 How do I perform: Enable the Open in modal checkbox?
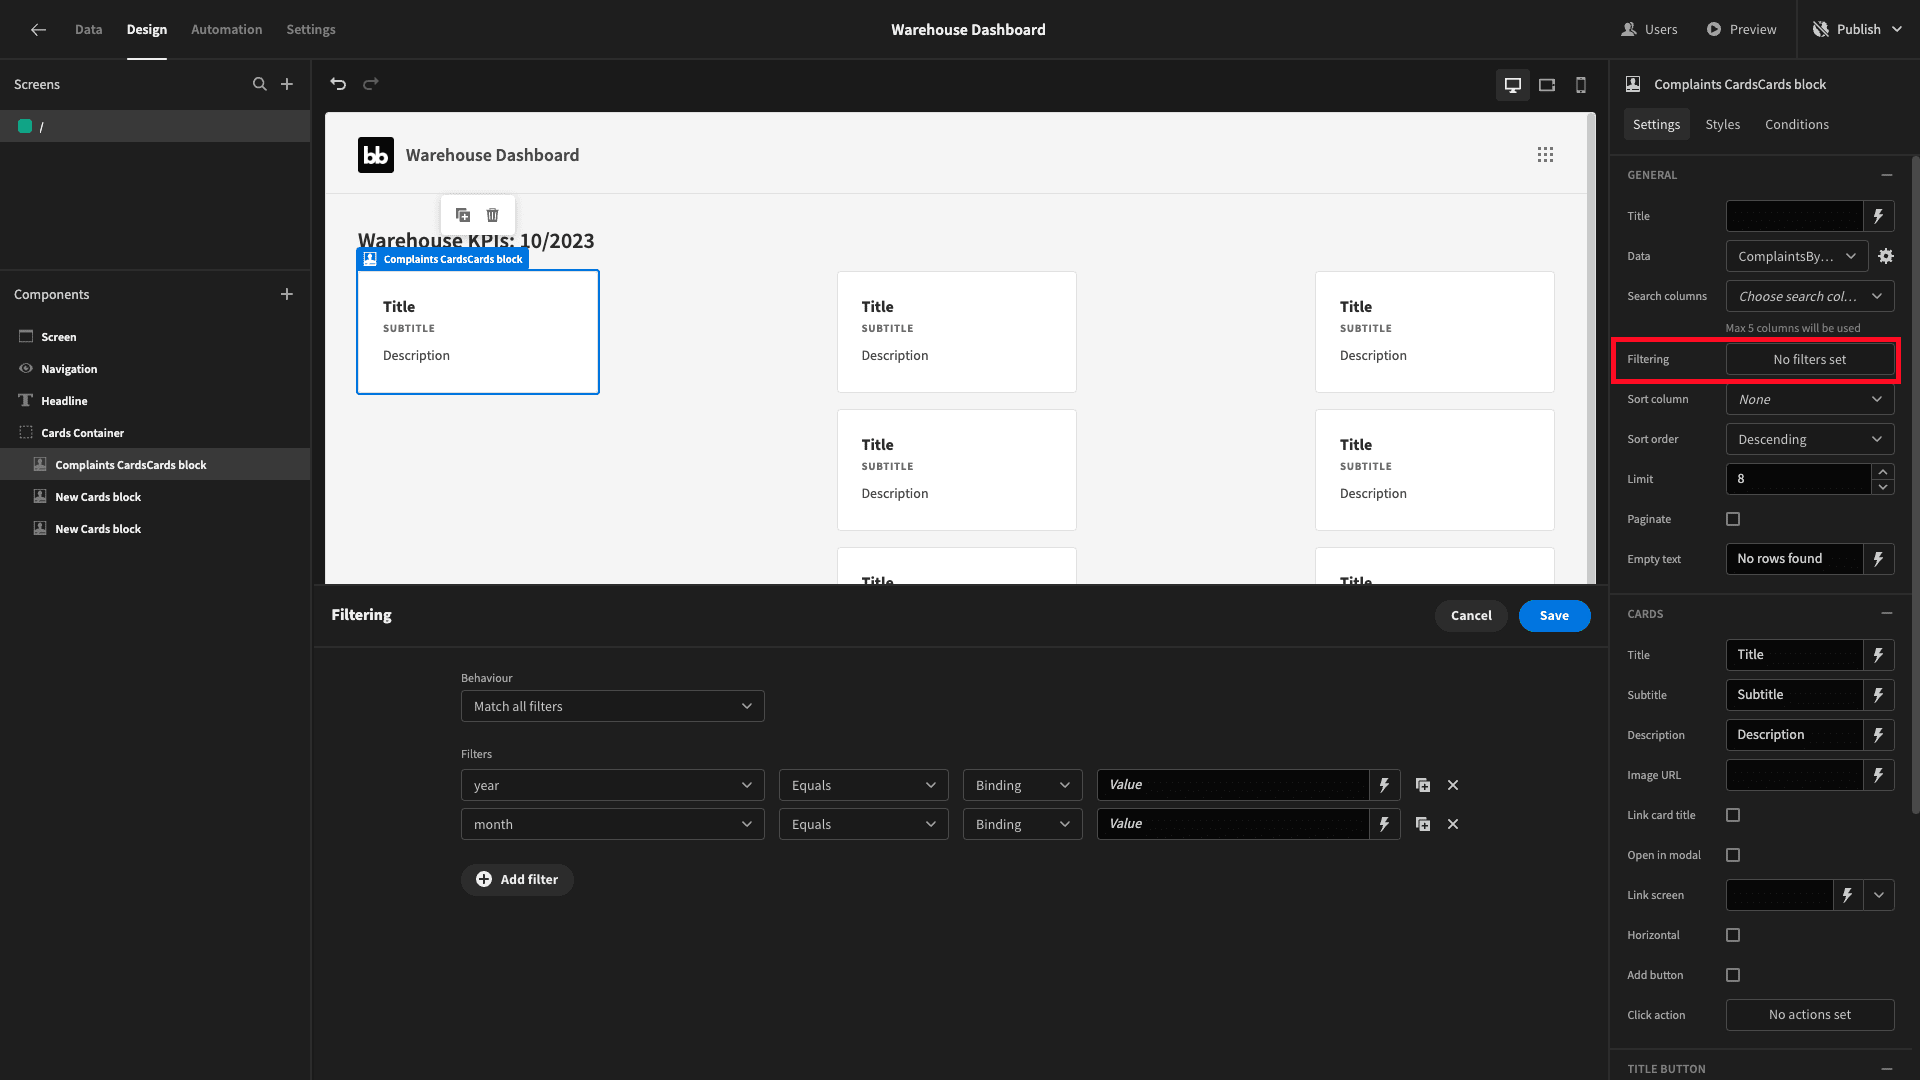[x=1733, y=855]
